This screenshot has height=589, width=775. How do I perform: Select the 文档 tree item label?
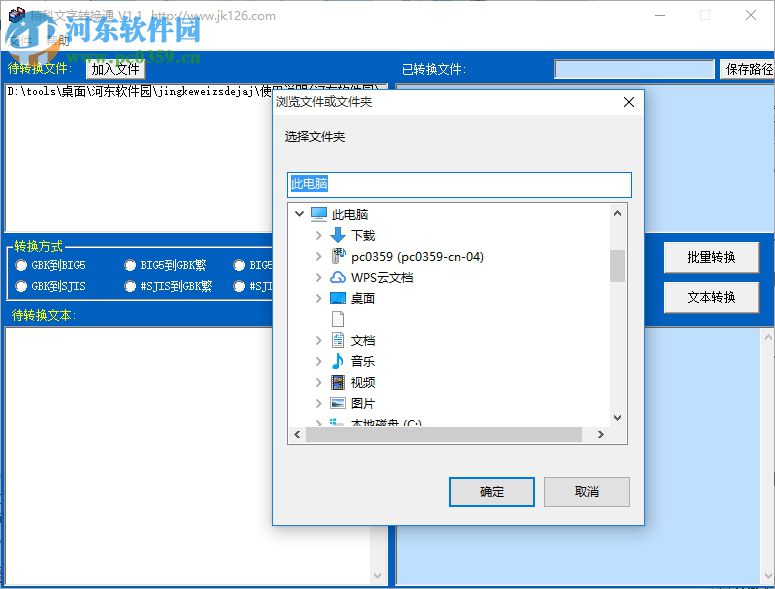tap(363, 340)
